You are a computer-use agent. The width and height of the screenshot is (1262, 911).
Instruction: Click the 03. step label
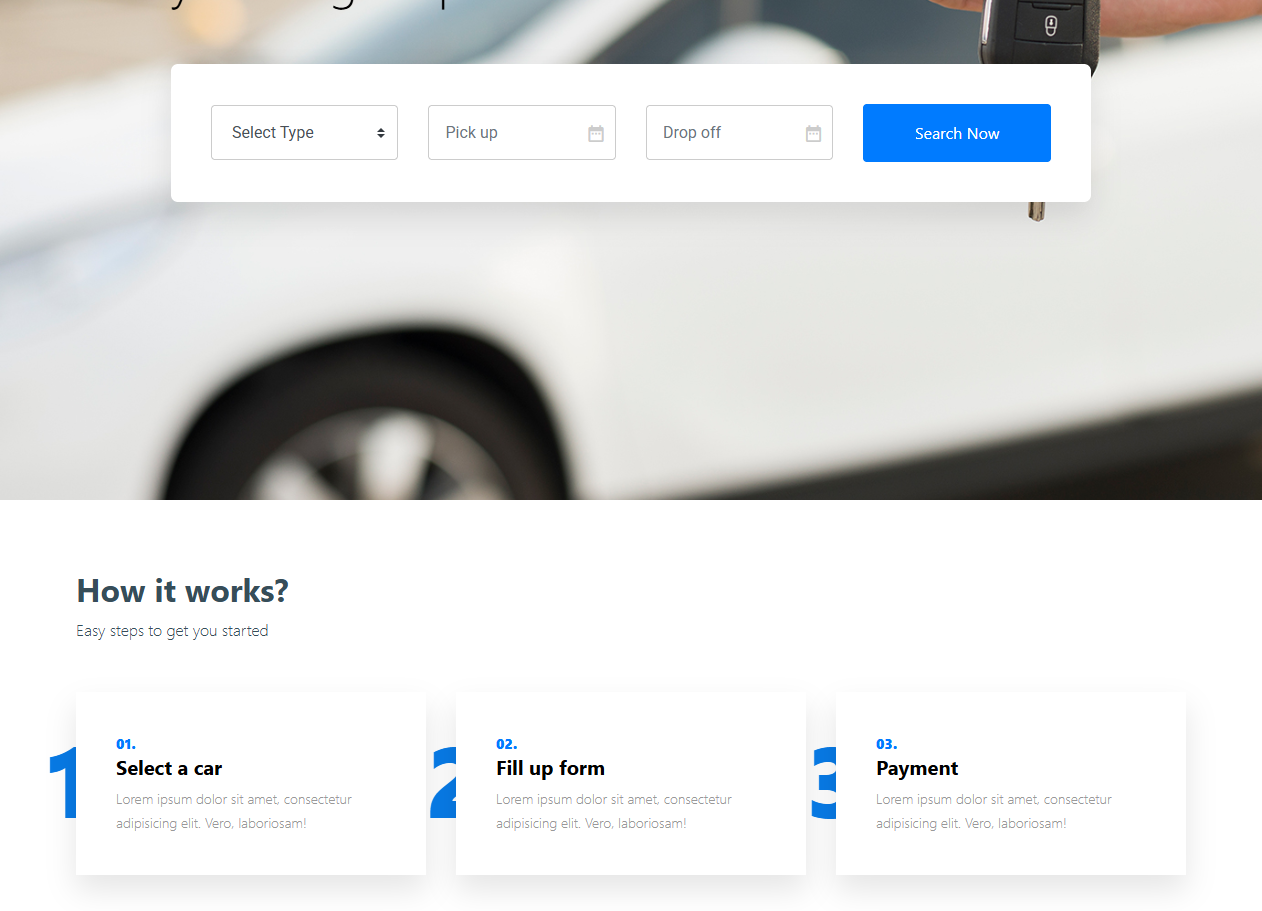(887, 744)
